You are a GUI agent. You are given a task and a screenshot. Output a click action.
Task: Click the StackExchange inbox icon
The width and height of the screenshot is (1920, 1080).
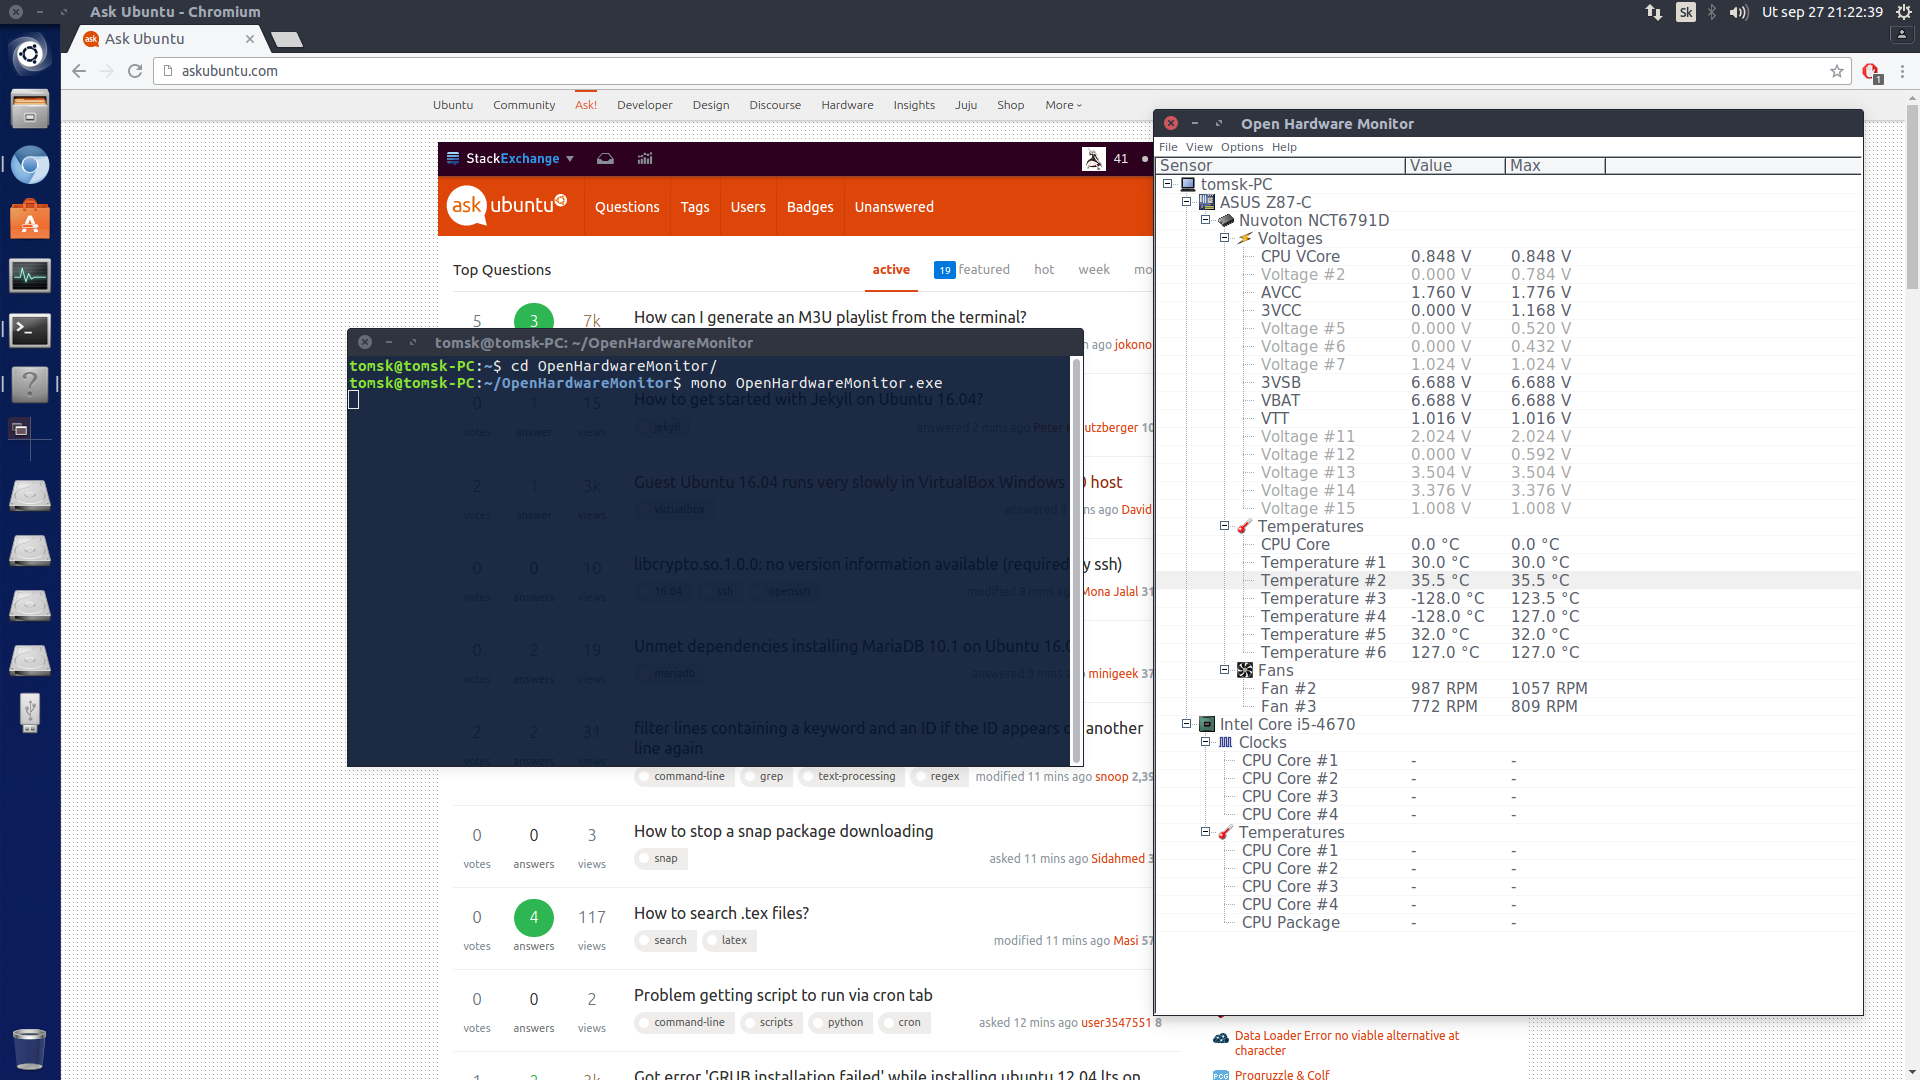coord(605,158)
